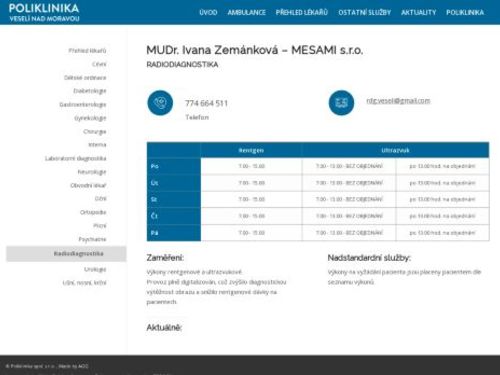Navigate to AKTUALITY in the top menu

pyautogui.click(x=418, y=12)
